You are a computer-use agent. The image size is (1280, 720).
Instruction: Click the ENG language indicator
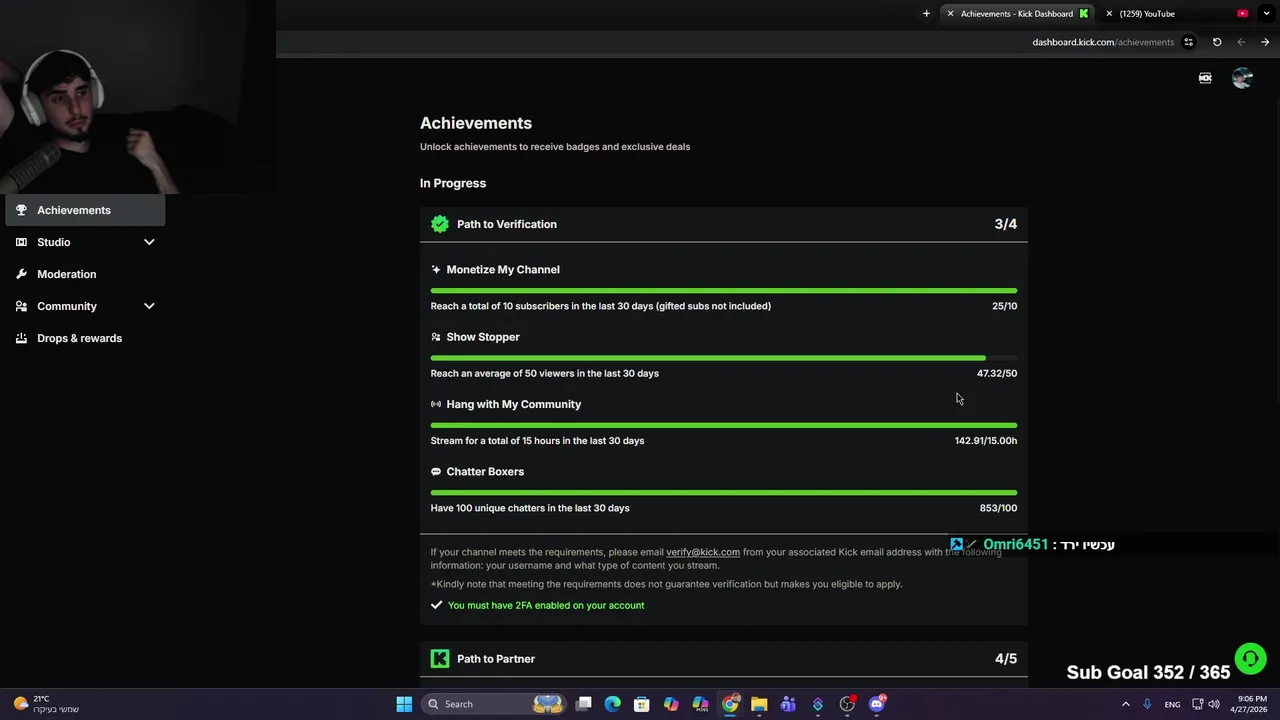[x=1172, y=704]
